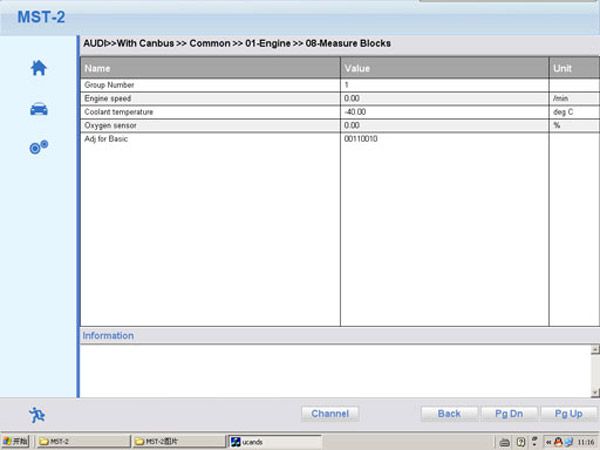Click the help question mark tray icon
The image size is (600, 450).
(x=521, y=441)
